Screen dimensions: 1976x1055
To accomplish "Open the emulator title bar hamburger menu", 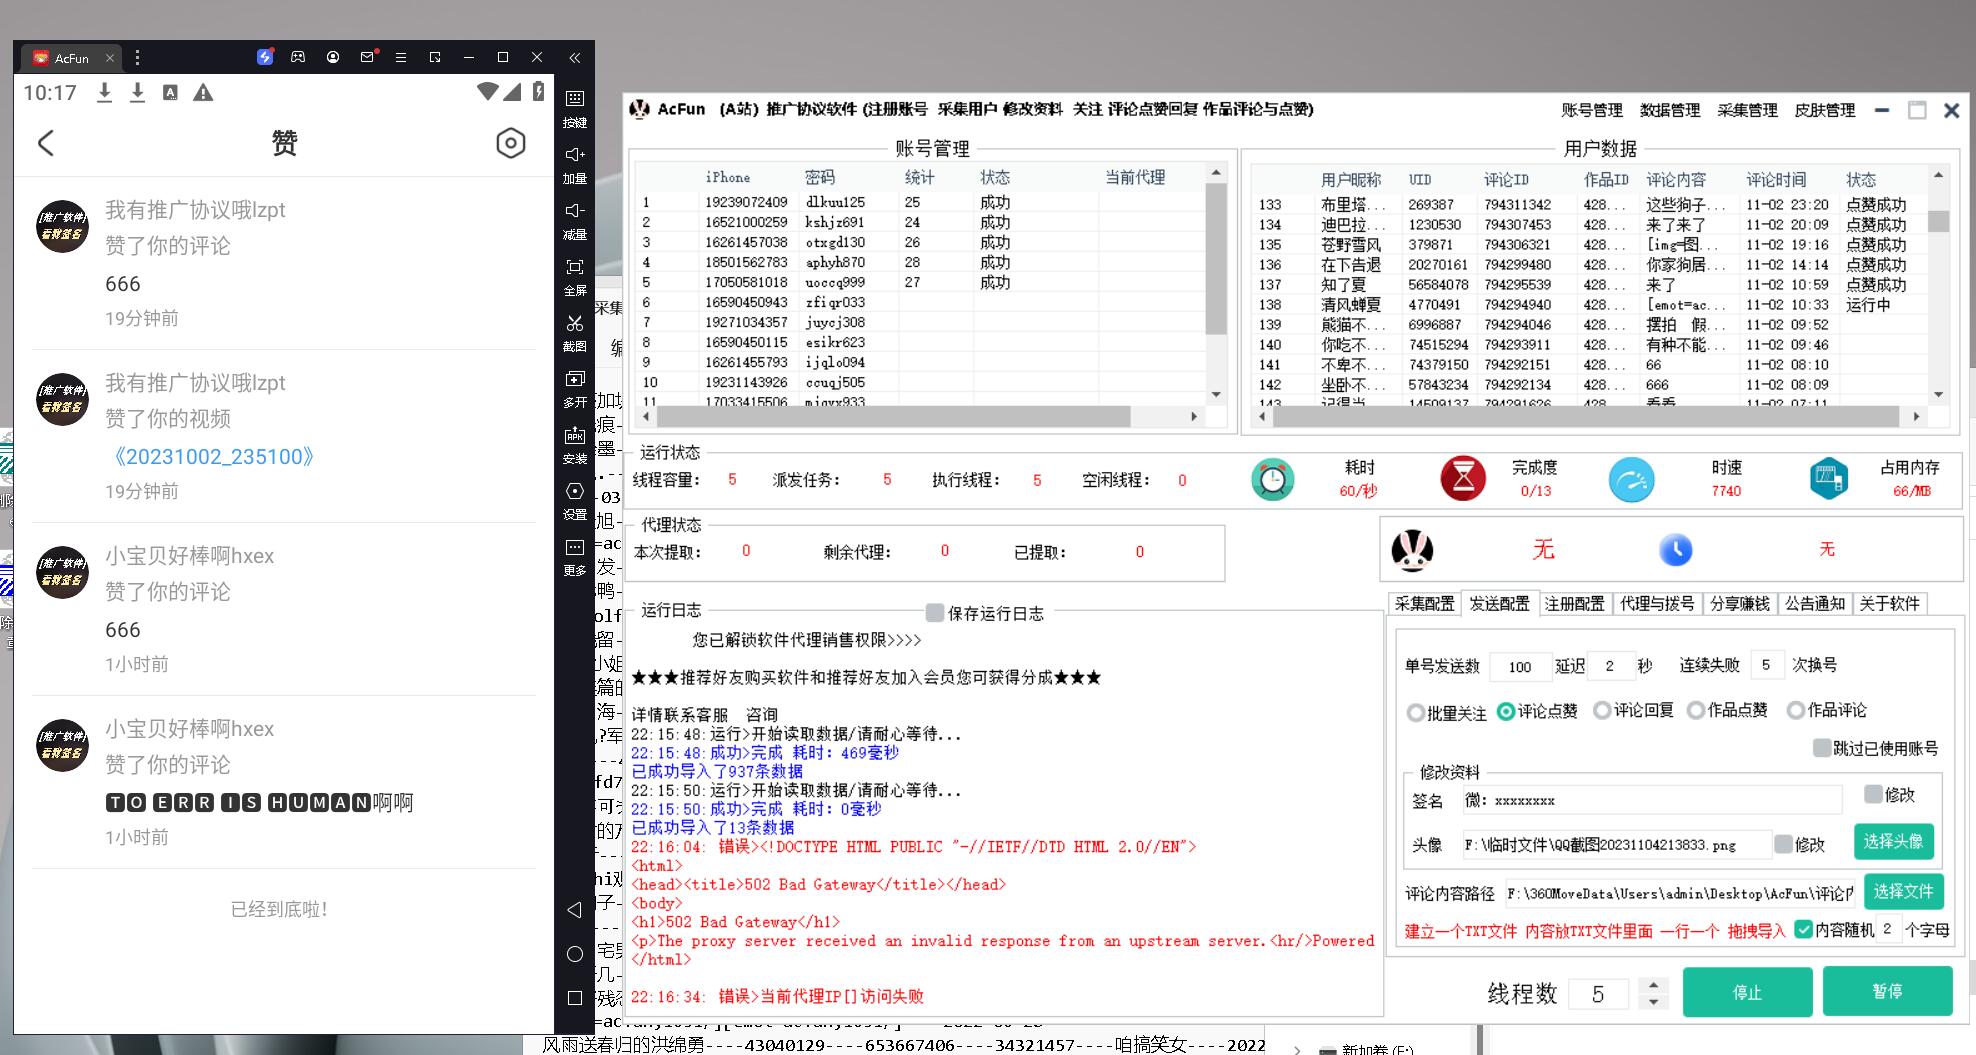I will pos(401,58).
